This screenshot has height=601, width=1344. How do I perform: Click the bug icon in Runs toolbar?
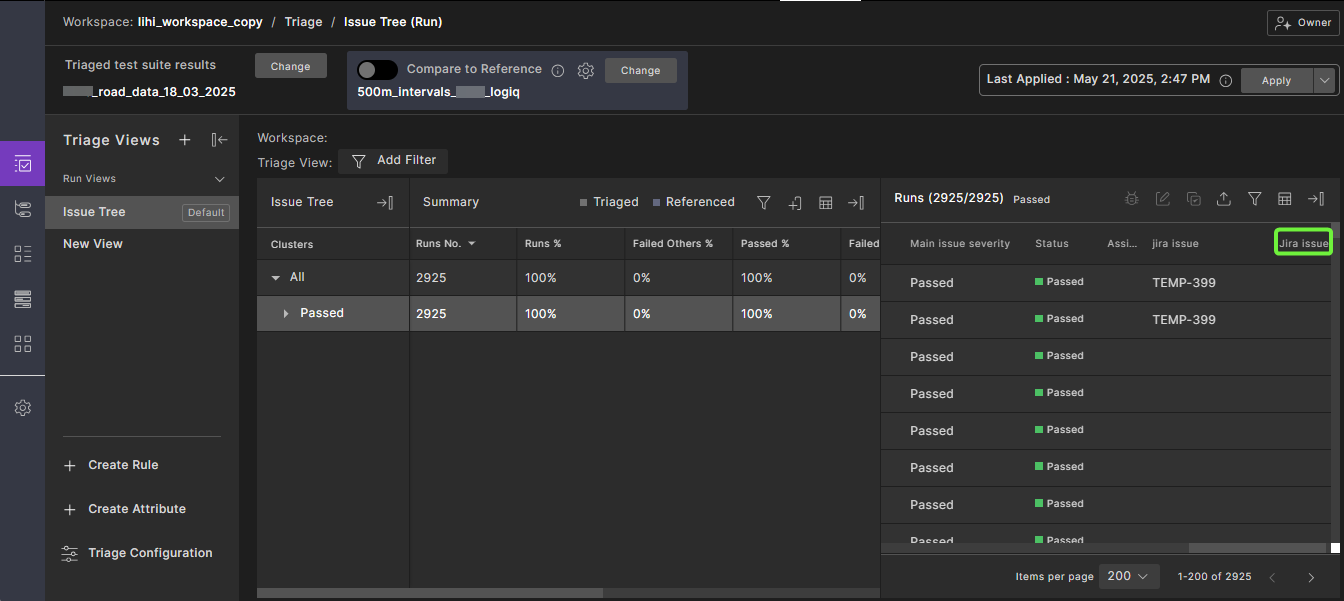click(x=1131, y=199)
